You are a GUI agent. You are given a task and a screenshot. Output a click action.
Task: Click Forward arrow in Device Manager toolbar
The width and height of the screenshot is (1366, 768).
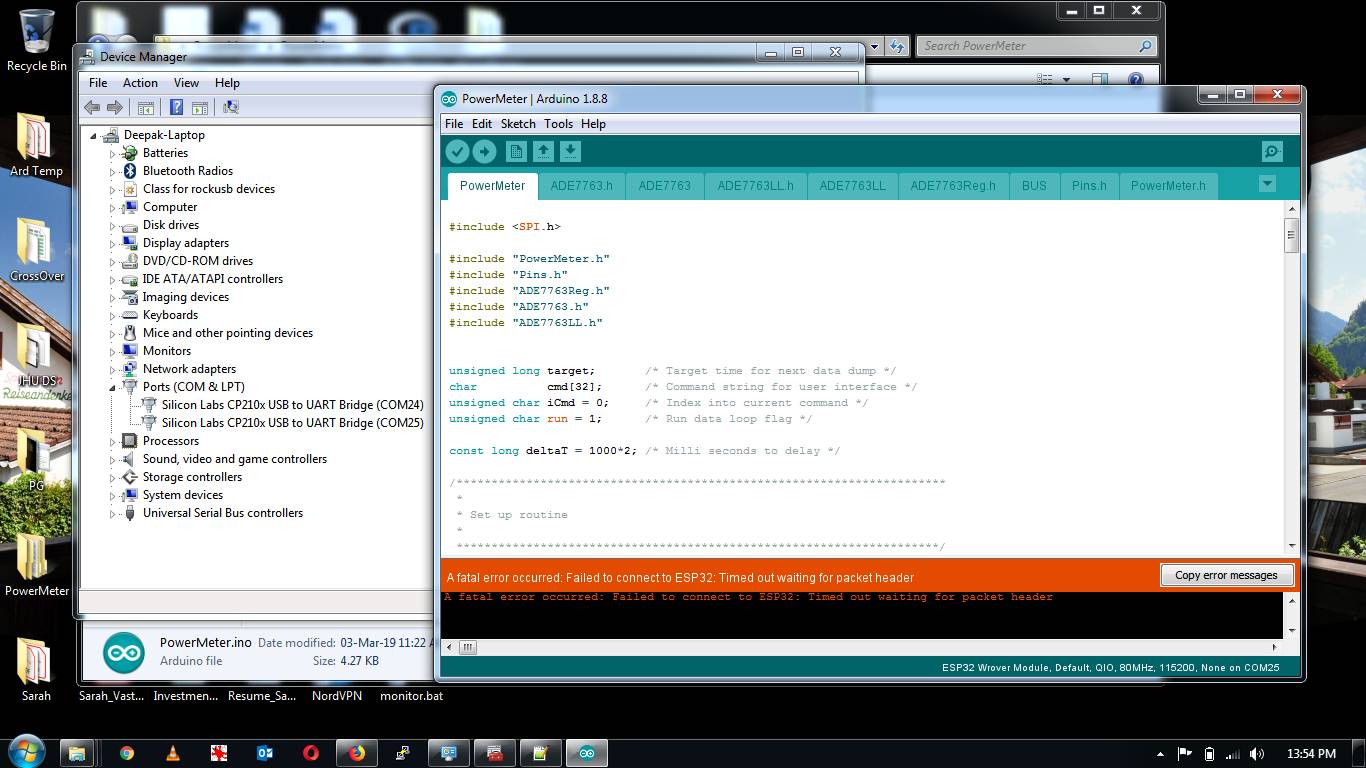(x=115, y=107)
